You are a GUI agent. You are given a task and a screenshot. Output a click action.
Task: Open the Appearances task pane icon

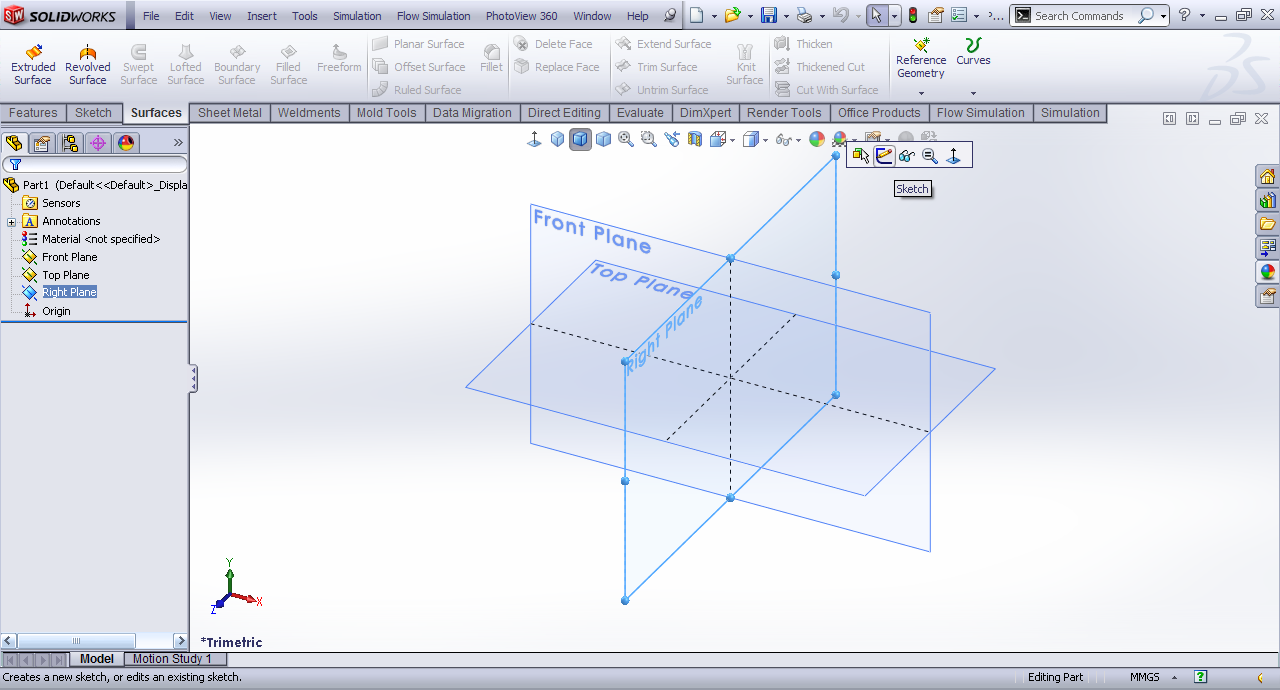pos(1268,272)
